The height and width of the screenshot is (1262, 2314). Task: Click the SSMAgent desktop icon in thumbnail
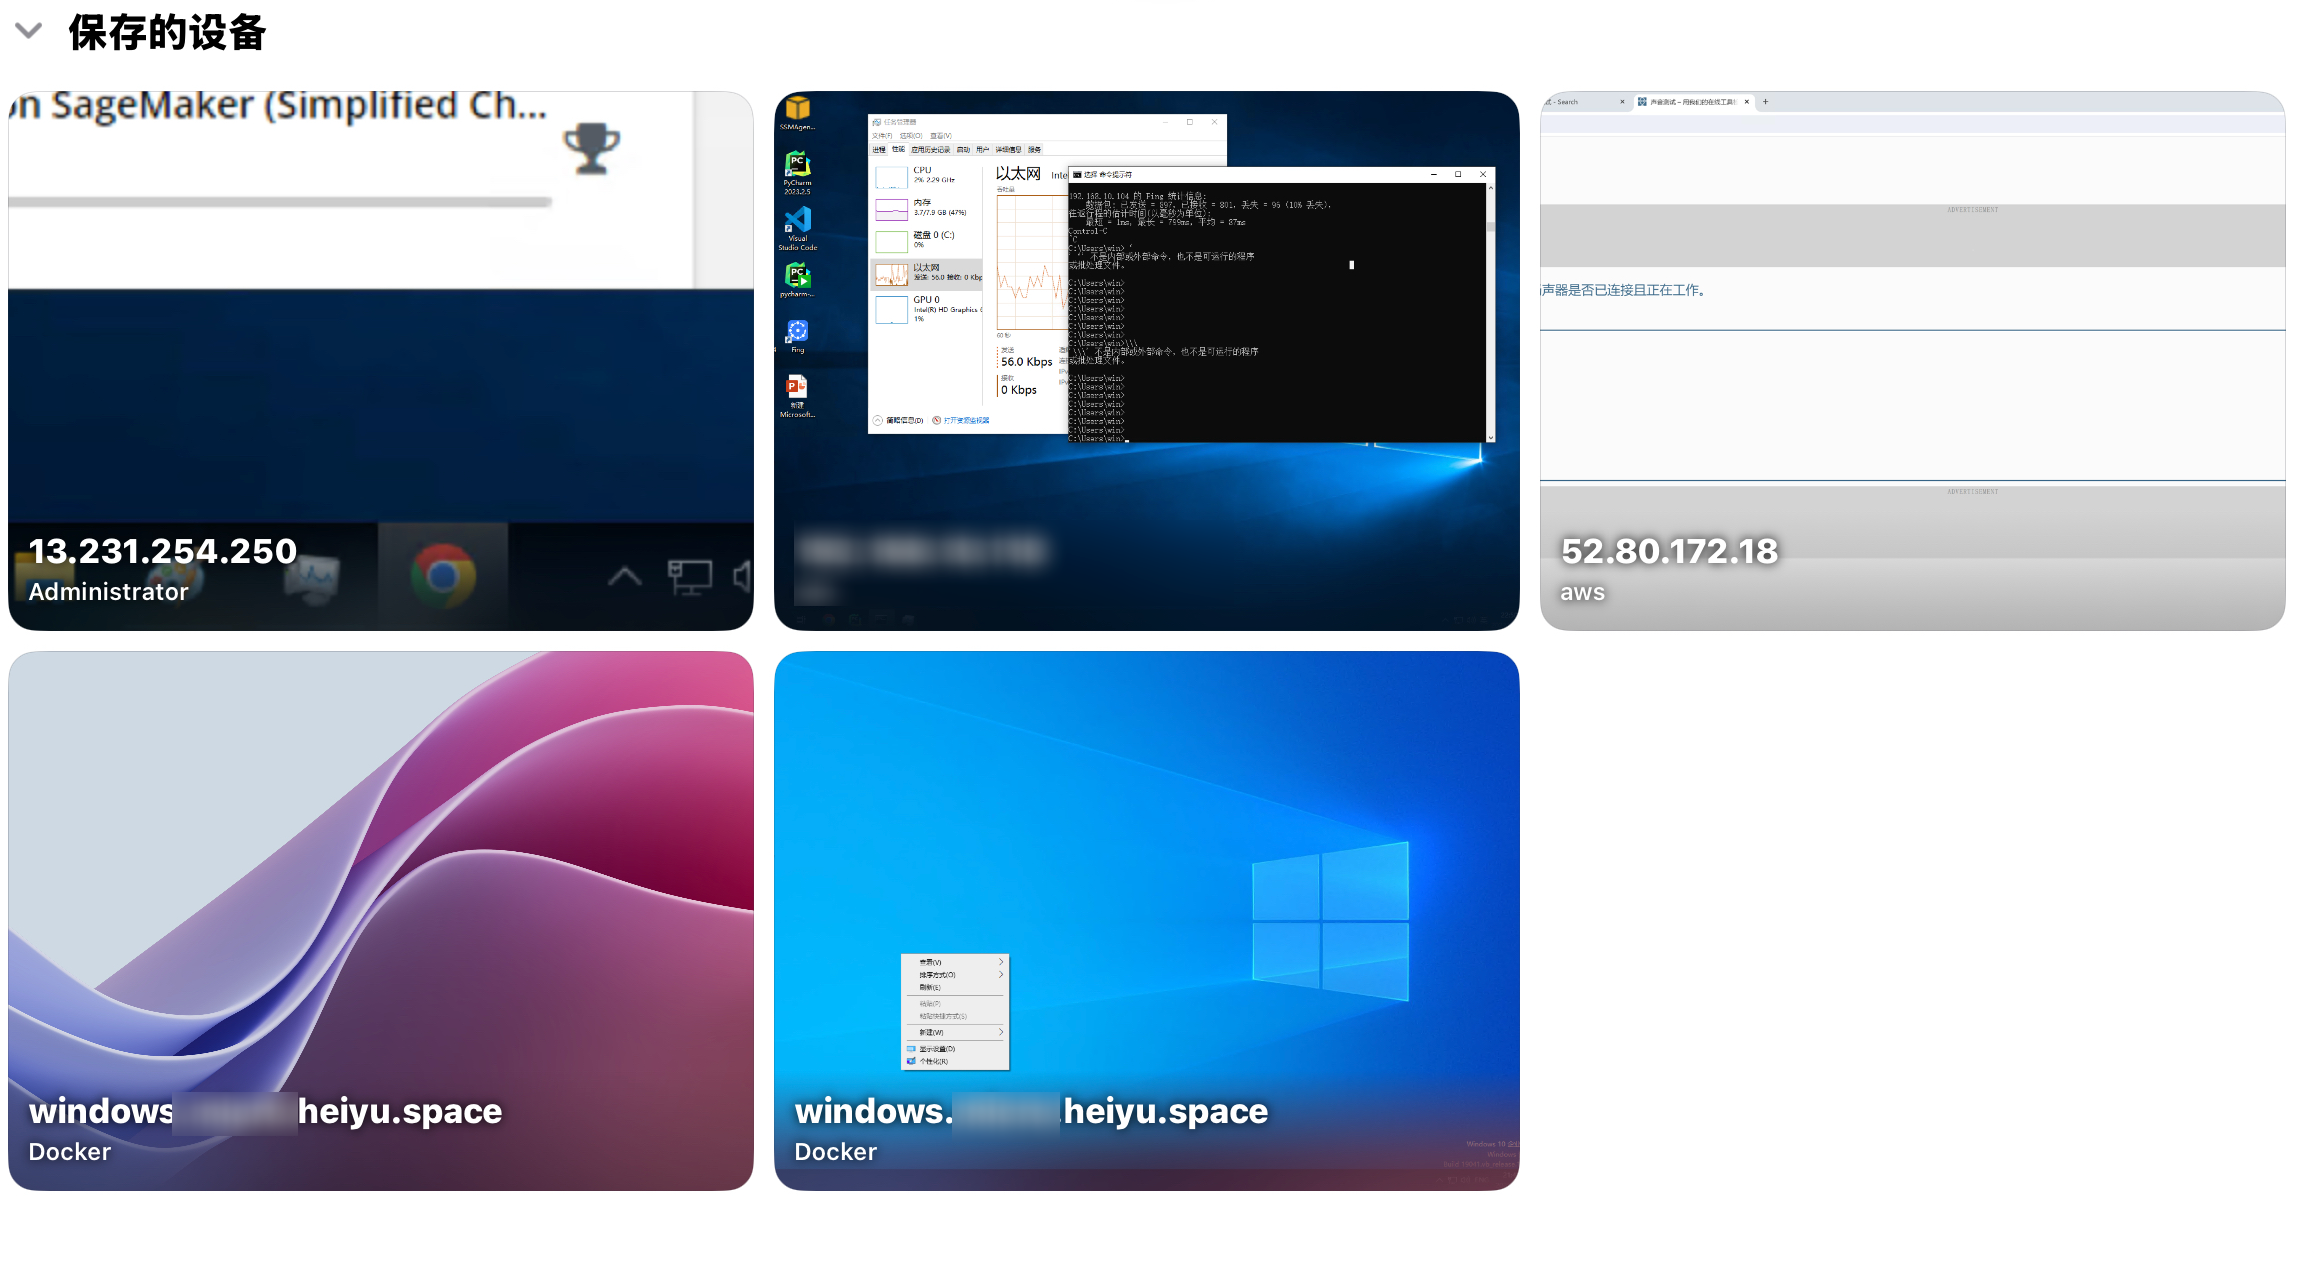coord(797,108)
